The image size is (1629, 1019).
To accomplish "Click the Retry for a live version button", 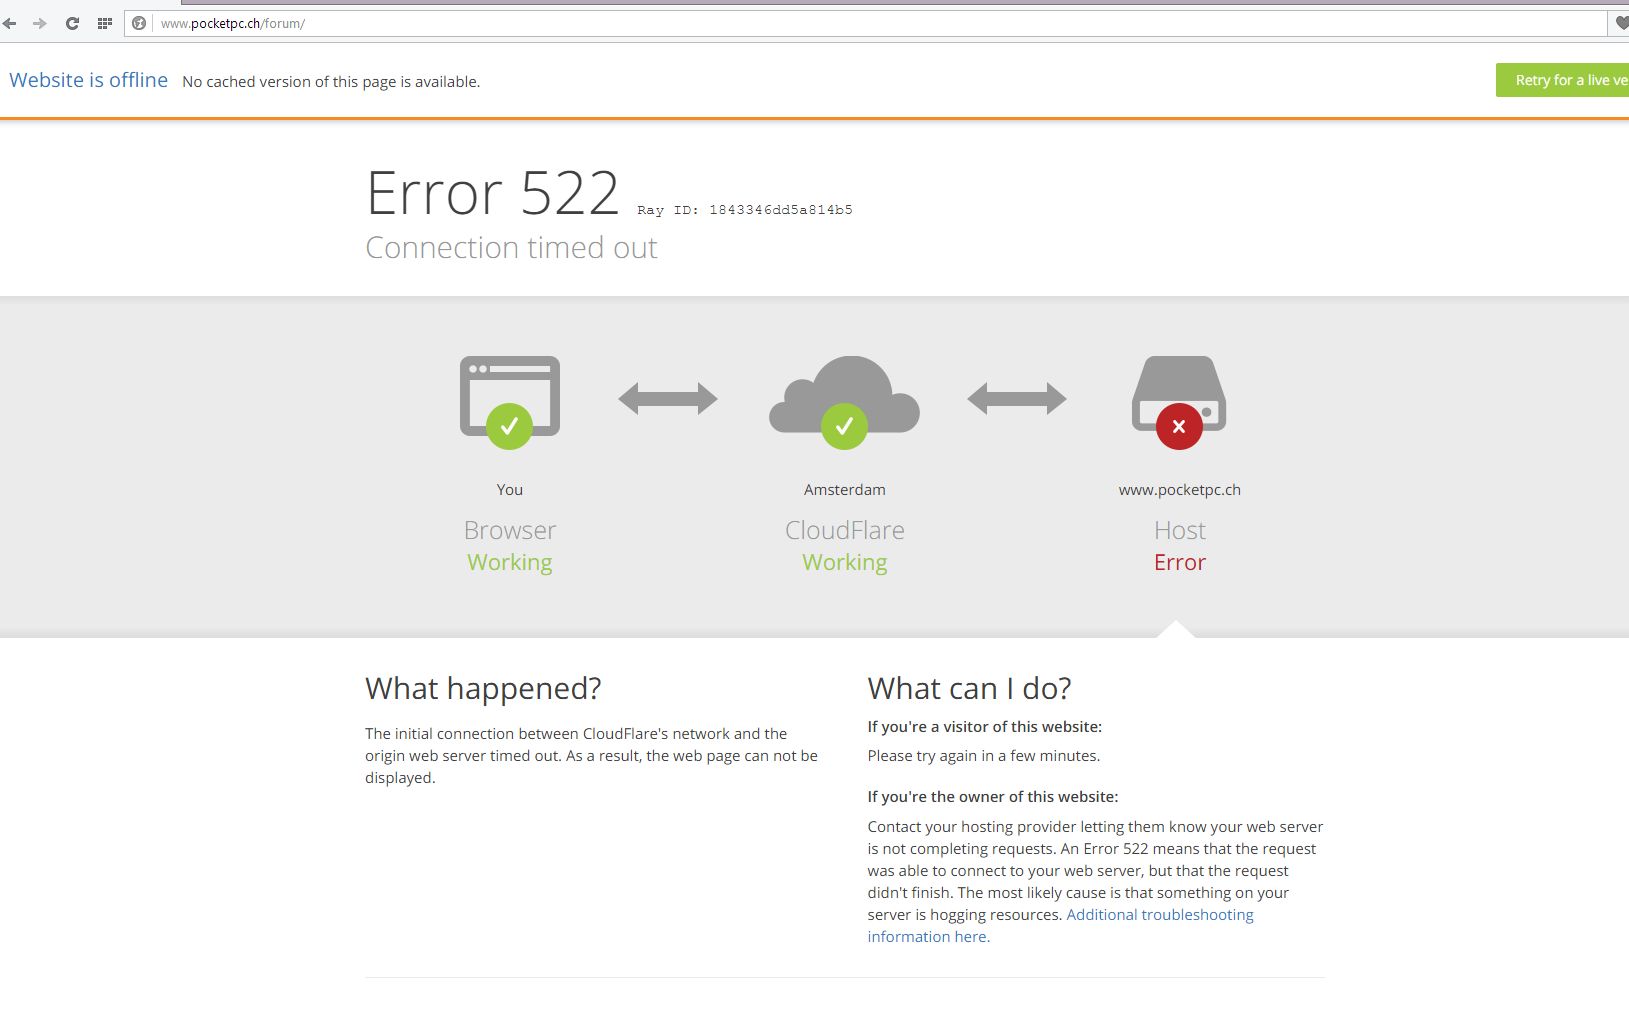I will click(x=1562, y=80).
